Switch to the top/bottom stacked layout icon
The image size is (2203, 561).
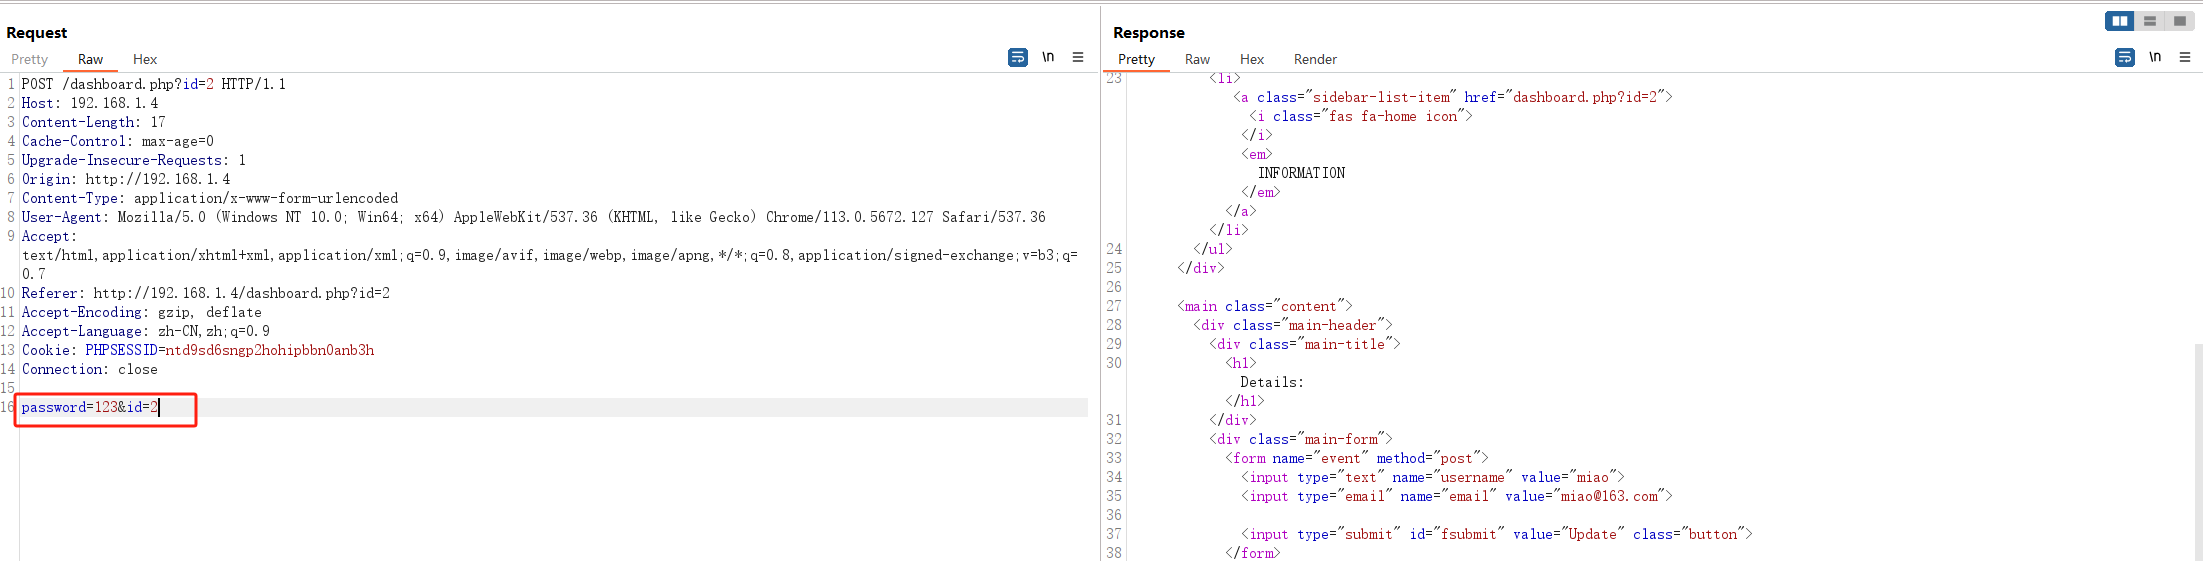[2149, 21]
